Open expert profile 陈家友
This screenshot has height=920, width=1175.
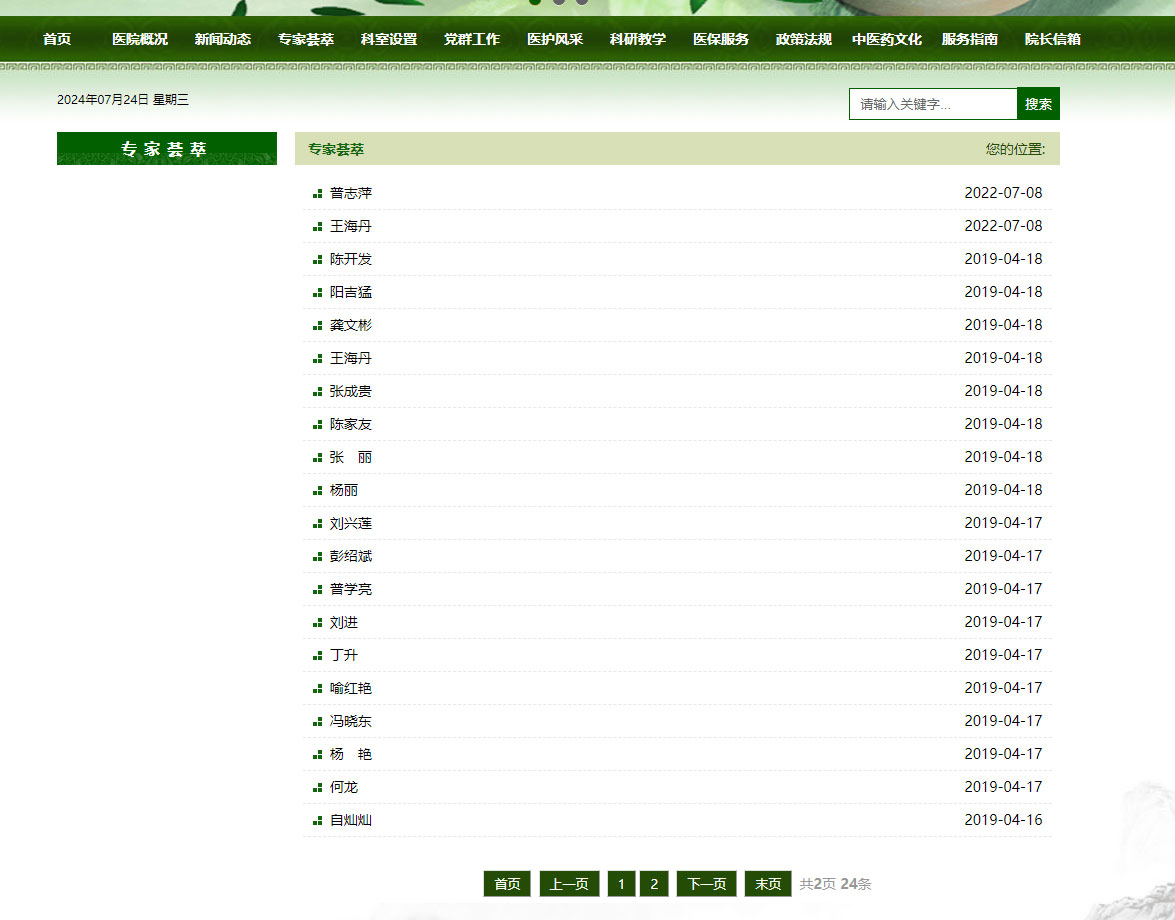[351, 424]
